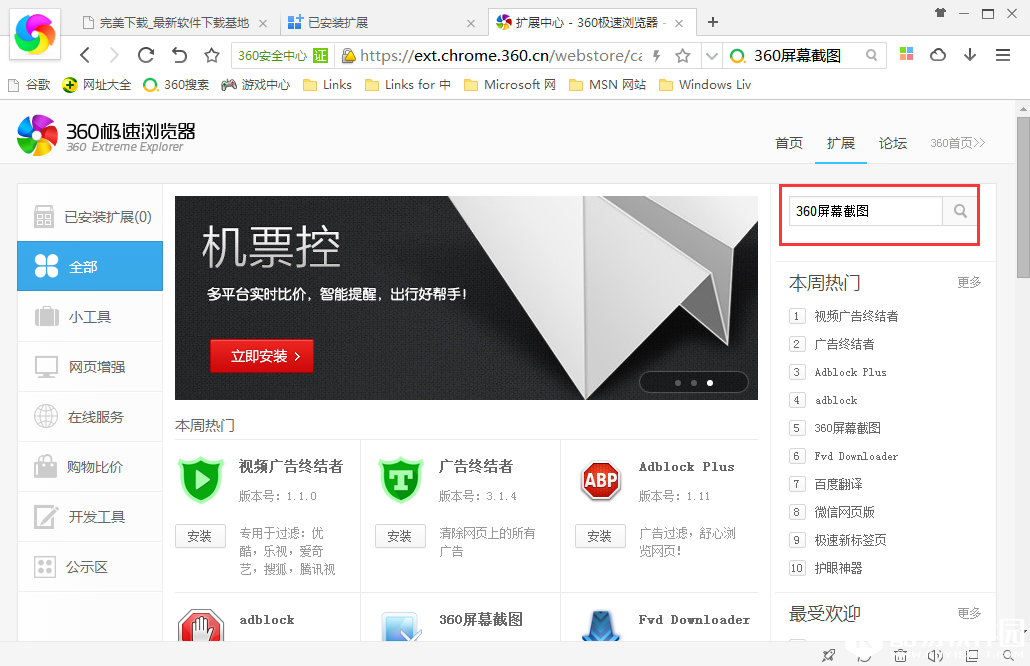Click 更多 next to 本周热门
Screen dimensions: 1030x666
[968, 282]
